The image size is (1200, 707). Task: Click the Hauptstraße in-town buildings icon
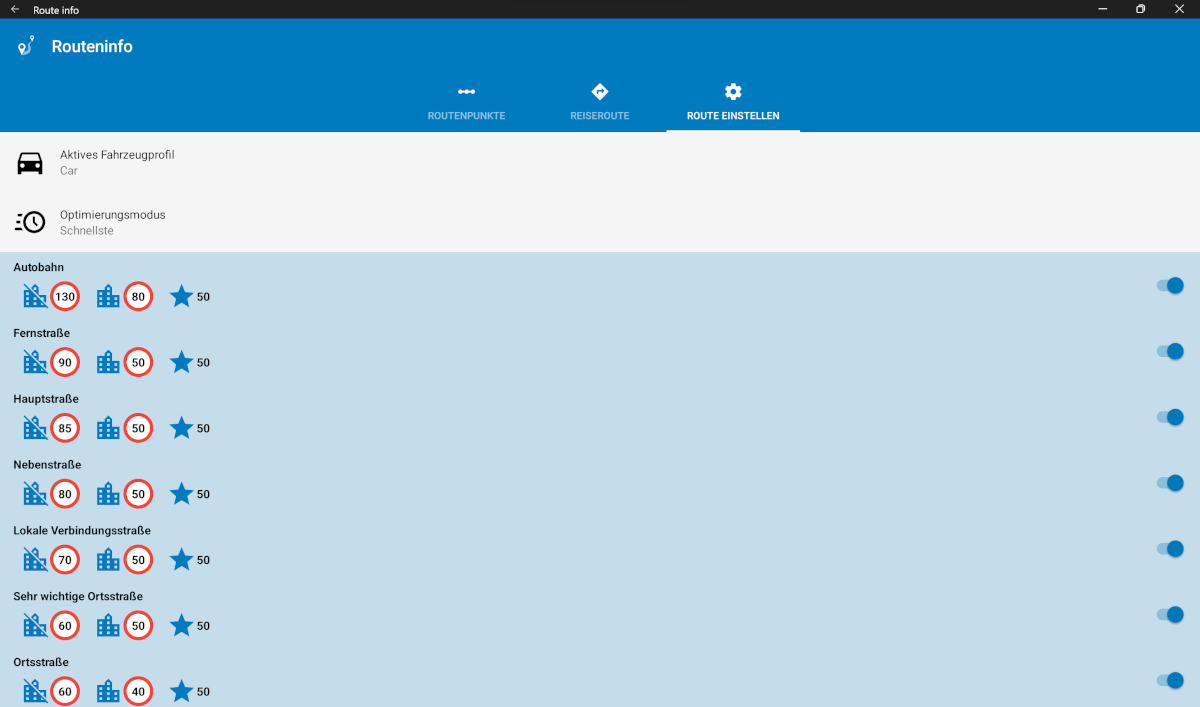[108, 428]
